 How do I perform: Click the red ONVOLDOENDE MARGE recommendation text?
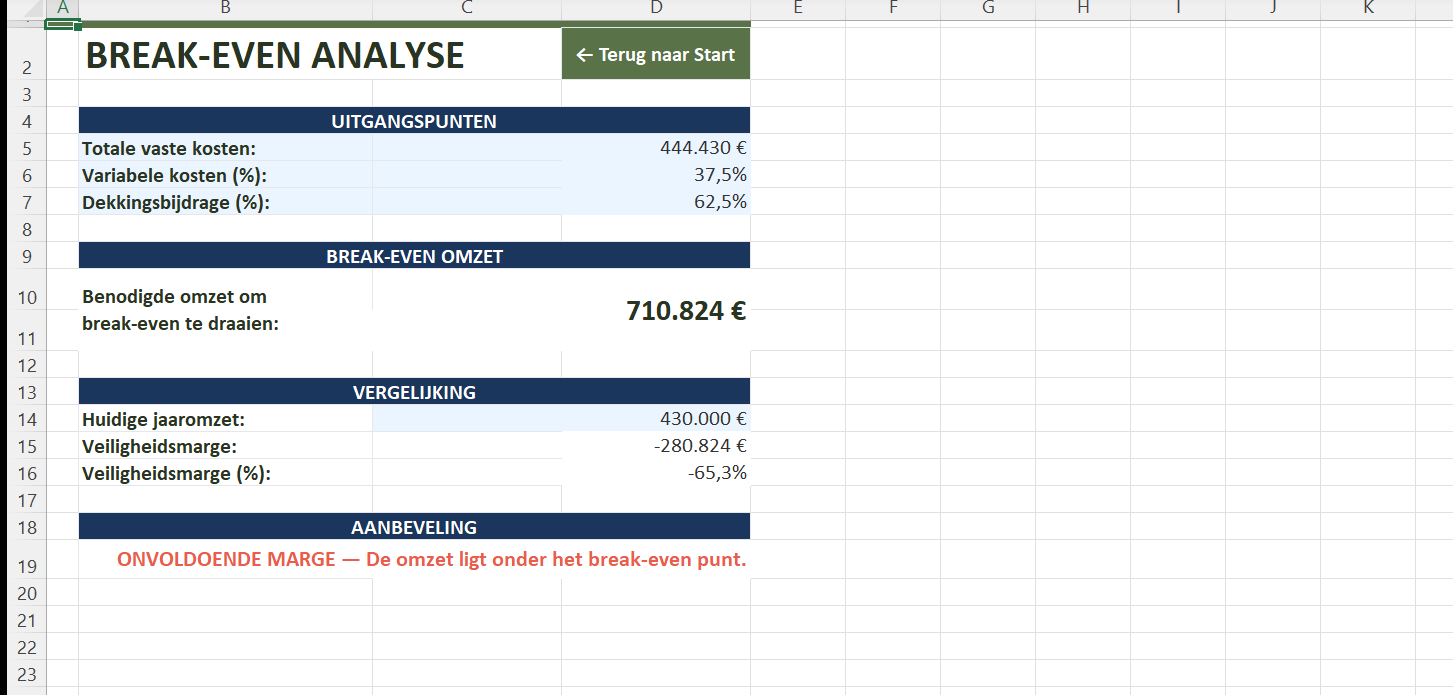(x=431, y=560)
